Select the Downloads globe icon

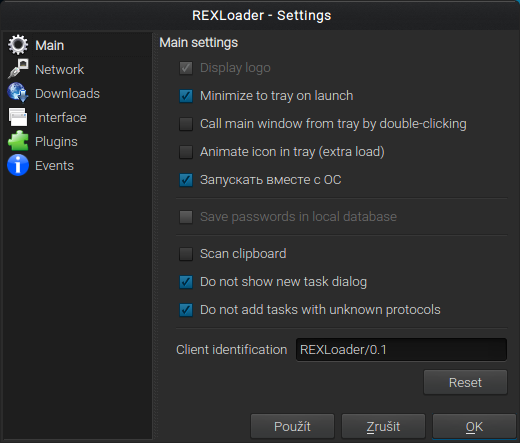click(x=18, y=93)
